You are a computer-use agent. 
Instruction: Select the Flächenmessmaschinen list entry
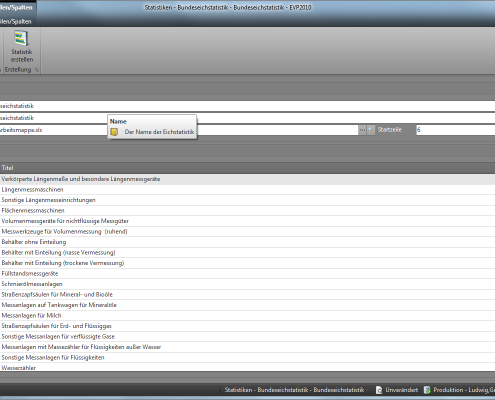point(247,211)
